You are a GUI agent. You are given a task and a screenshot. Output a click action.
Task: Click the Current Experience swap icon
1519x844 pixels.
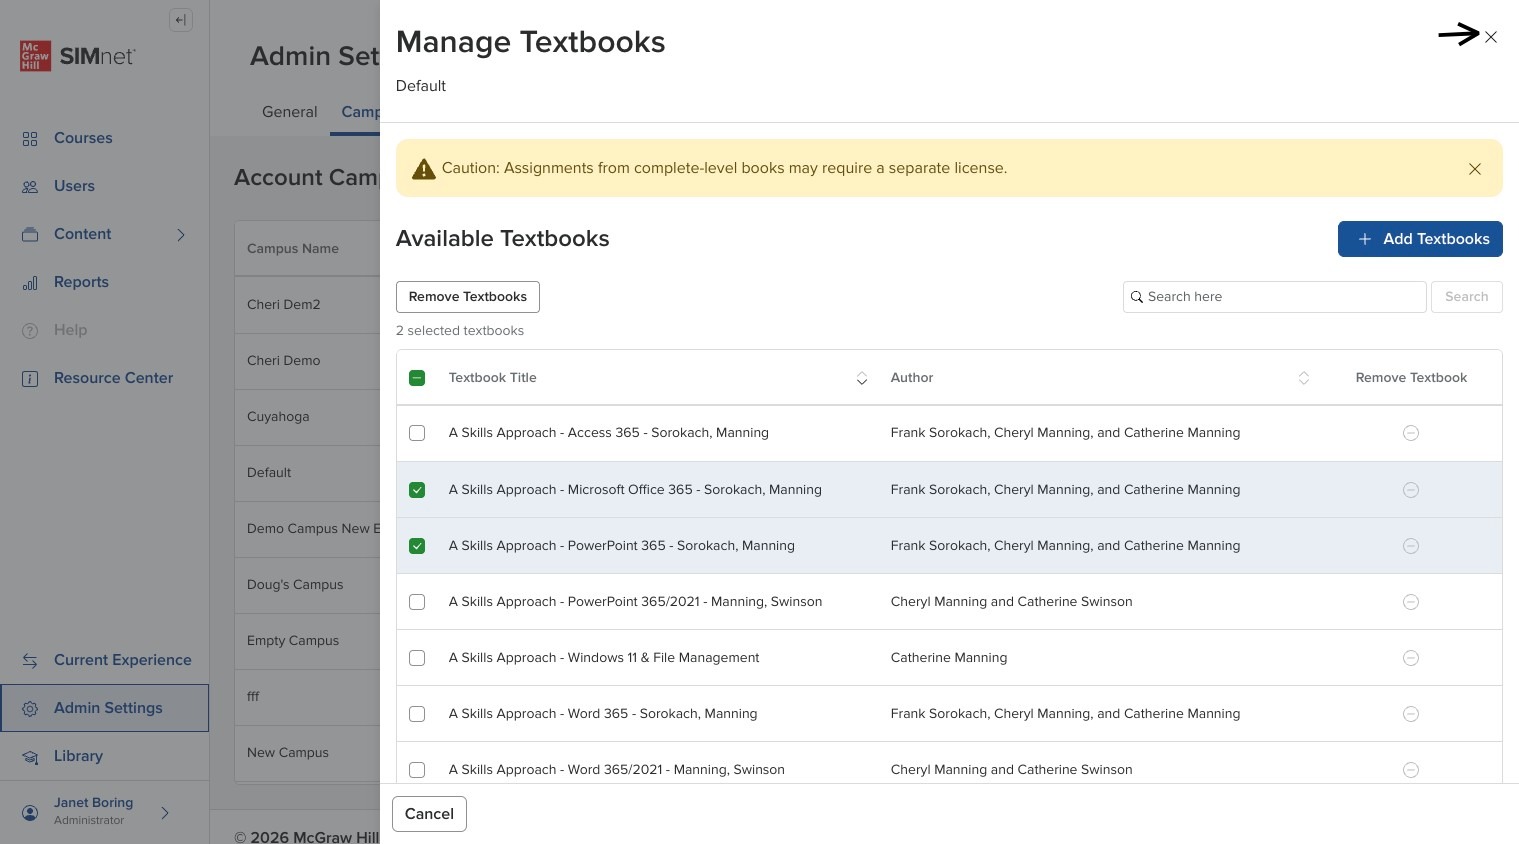pyautogui.click(x=30, y=661)
